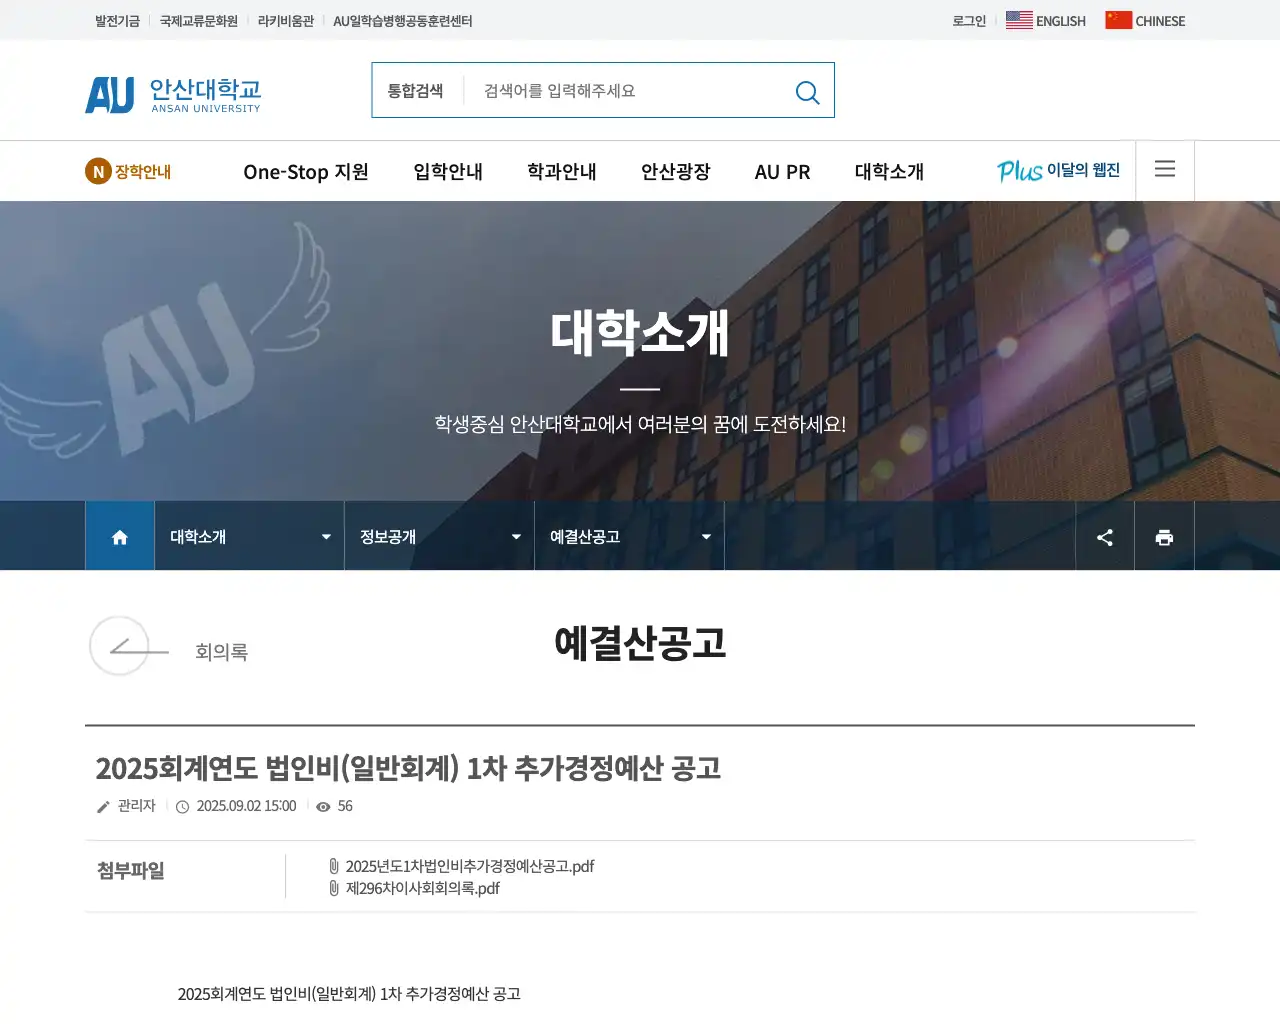
Task: Open the hamburger menu
Action: pyautogui.click(x=1164, y=169)
